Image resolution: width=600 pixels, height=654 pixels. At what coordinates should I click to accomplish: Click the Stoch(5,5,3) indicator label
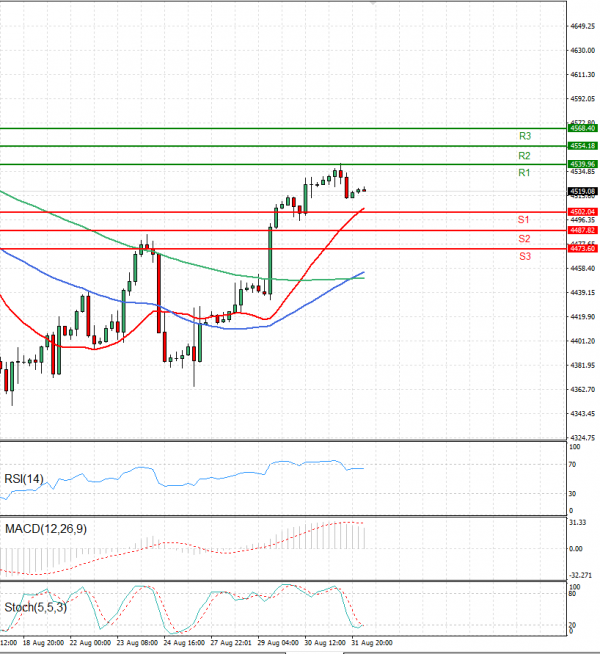[35, 607]
